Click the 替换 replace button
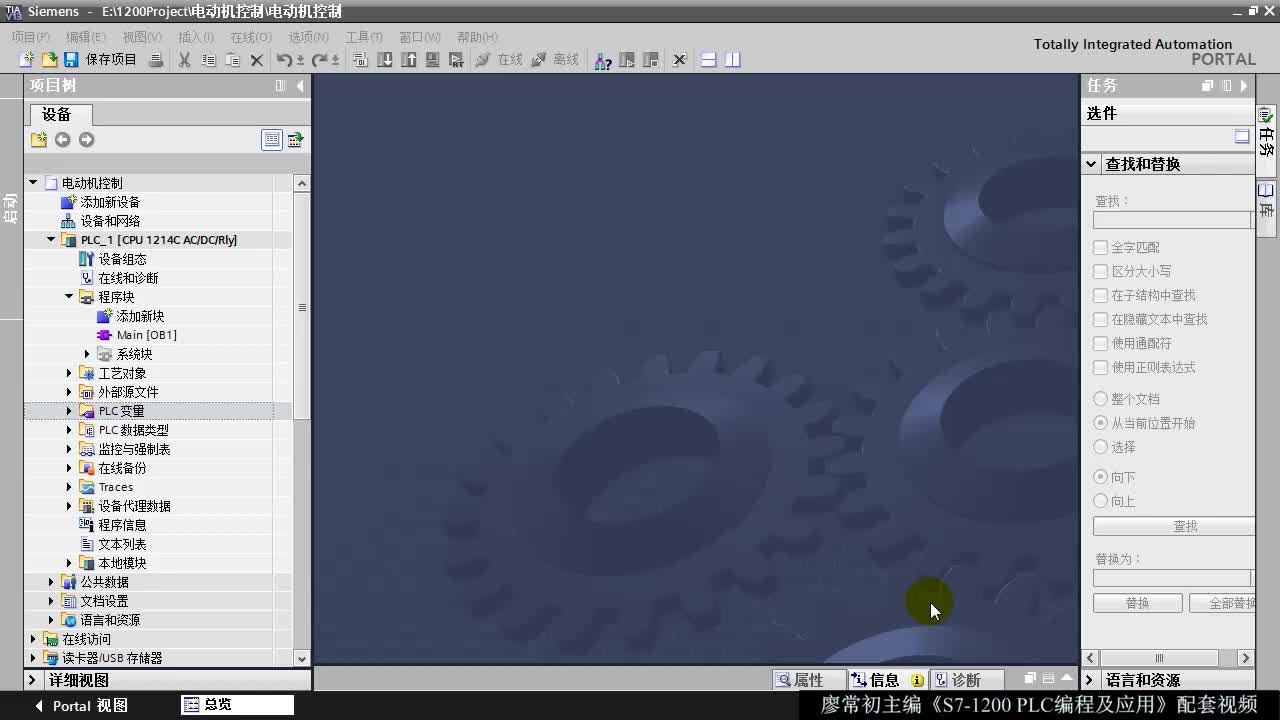1280x720 pixels. [x=1137, y=603]
